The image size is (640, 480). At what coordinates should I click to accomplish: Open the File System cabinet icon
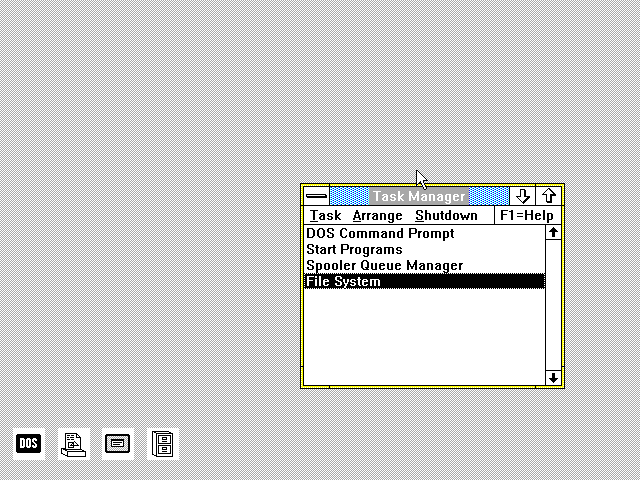[x=163, y=444]
